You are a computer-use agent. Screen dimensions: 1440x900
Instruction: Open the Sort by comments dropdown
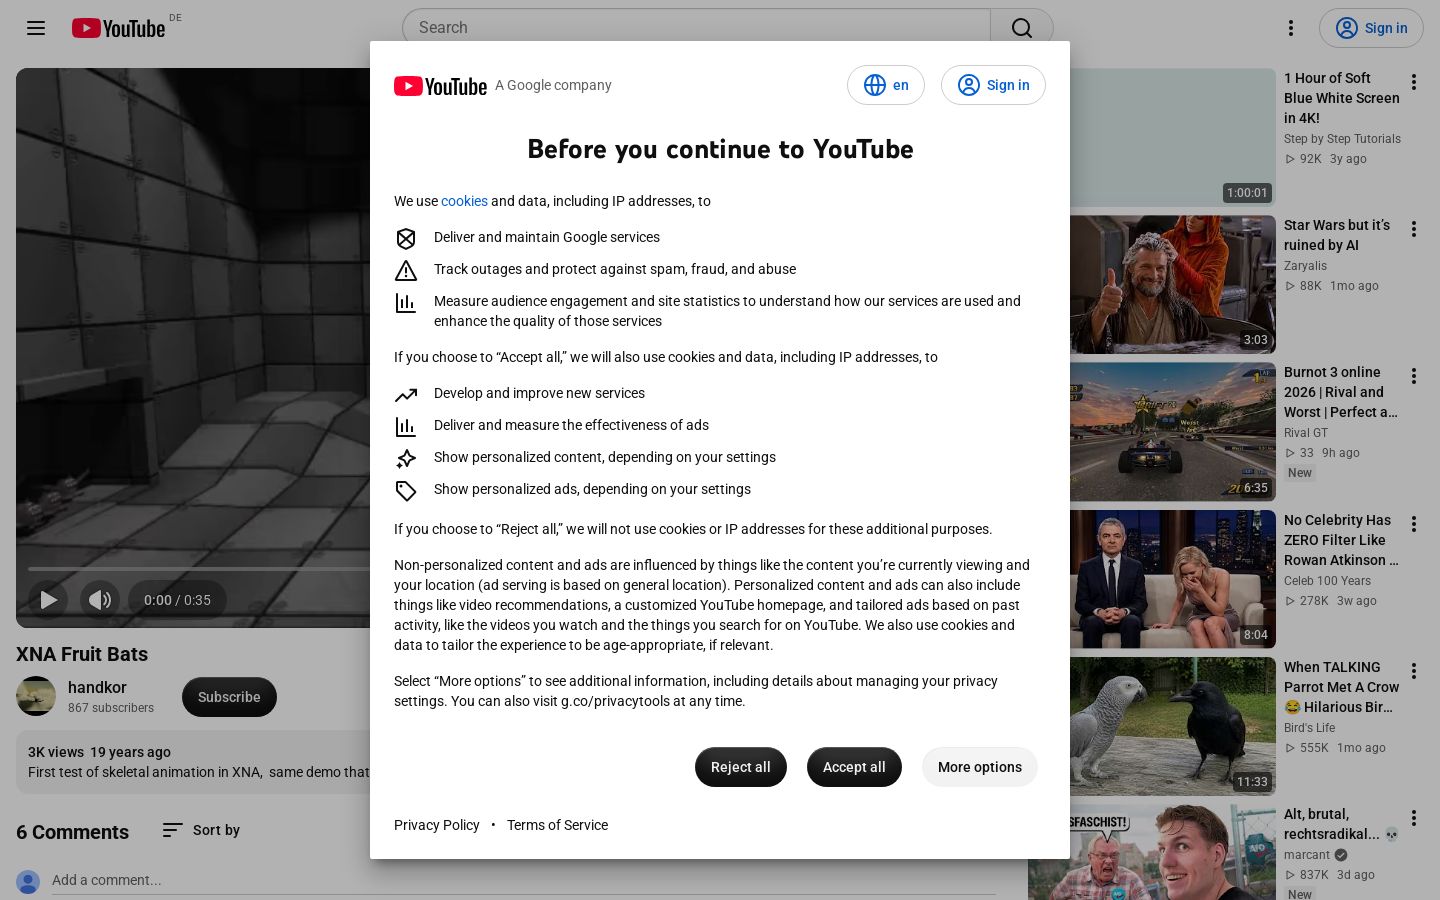201,830
